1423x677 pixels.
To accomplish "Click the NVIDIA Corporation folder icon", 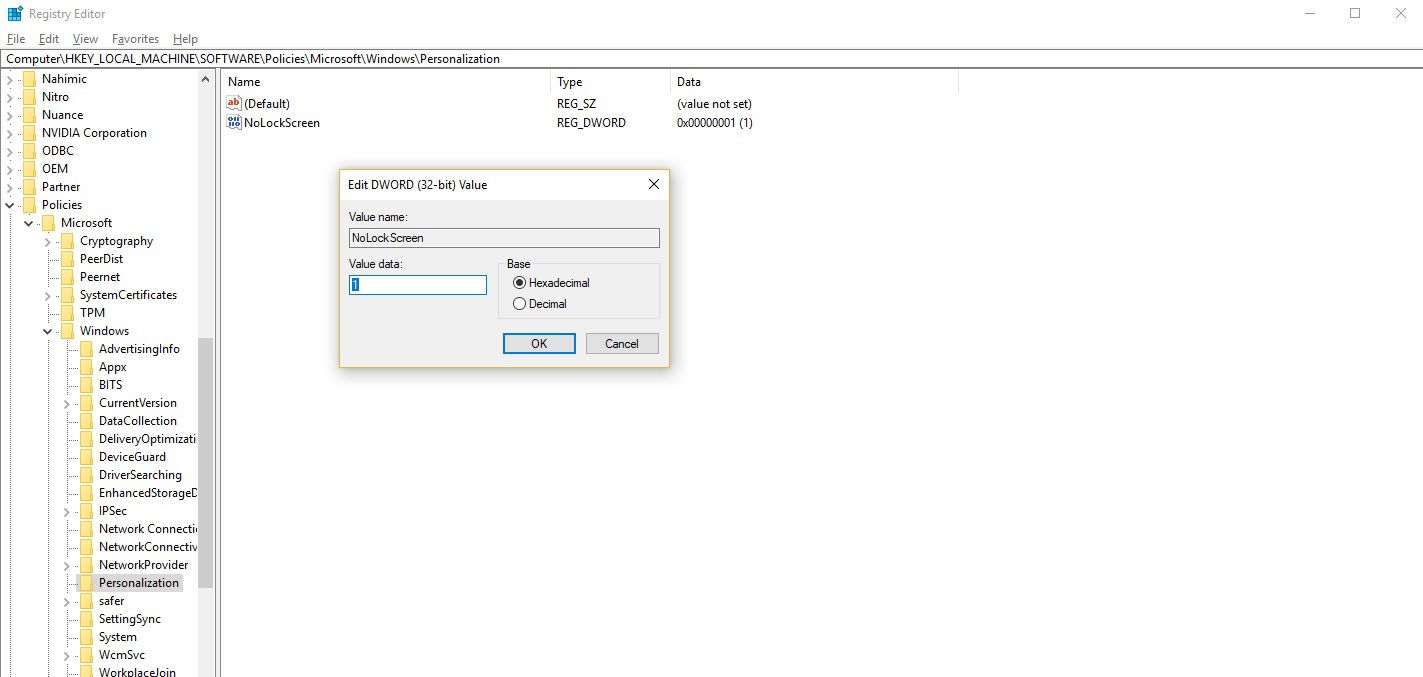I will coord(29,133).
